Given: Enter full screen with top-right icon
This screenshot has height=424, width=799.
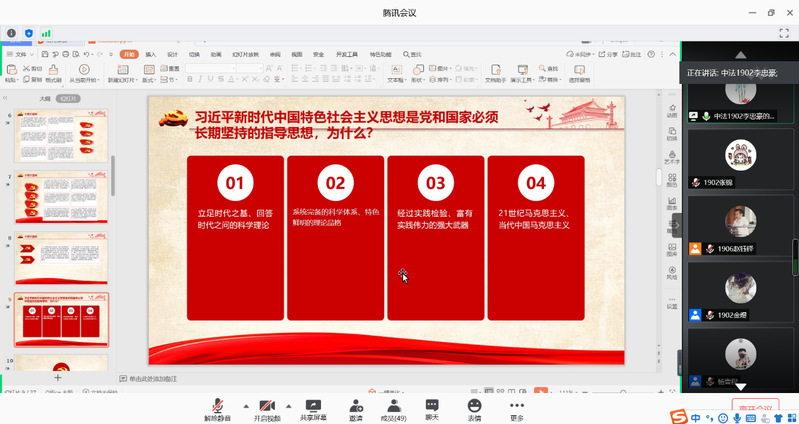Looking at the screenshot, I should (784, 33).
